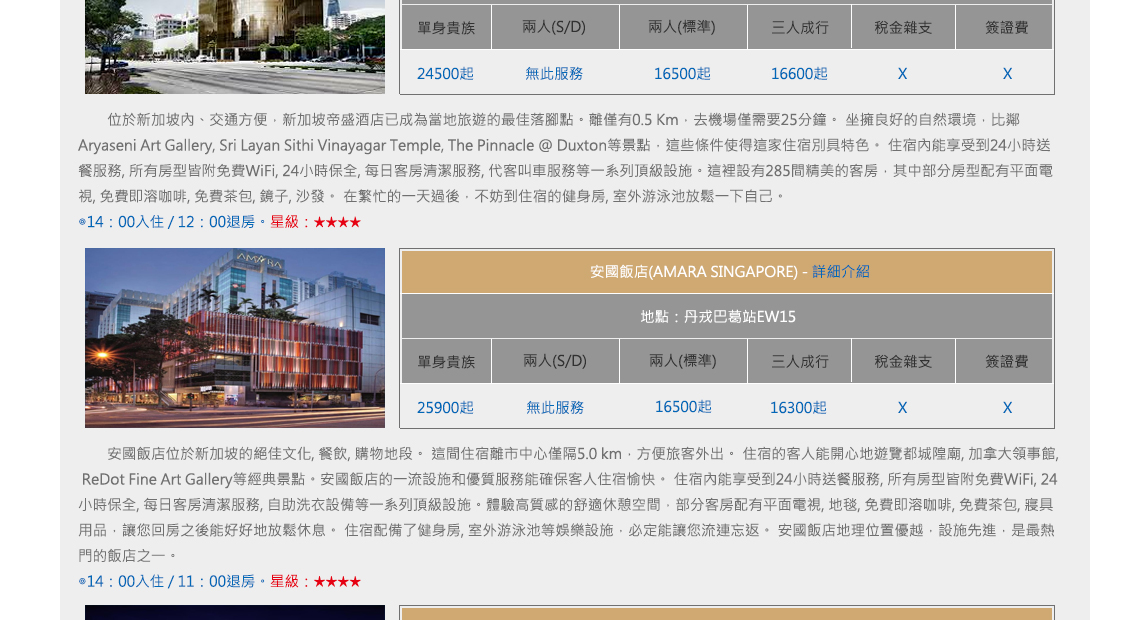Click the four-star 星級 rating under Amara description
This screenshot has height=620, width=1140.
pyautogui.click(x=316, y=581)
